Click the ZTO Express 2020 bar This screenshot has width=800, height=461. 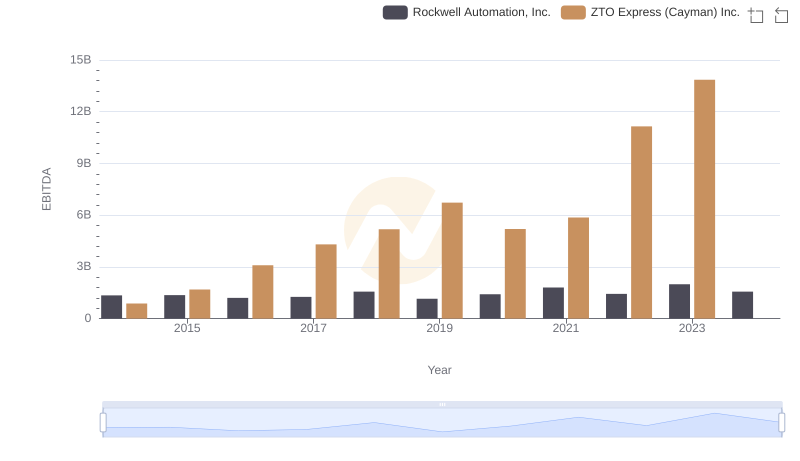515,274
